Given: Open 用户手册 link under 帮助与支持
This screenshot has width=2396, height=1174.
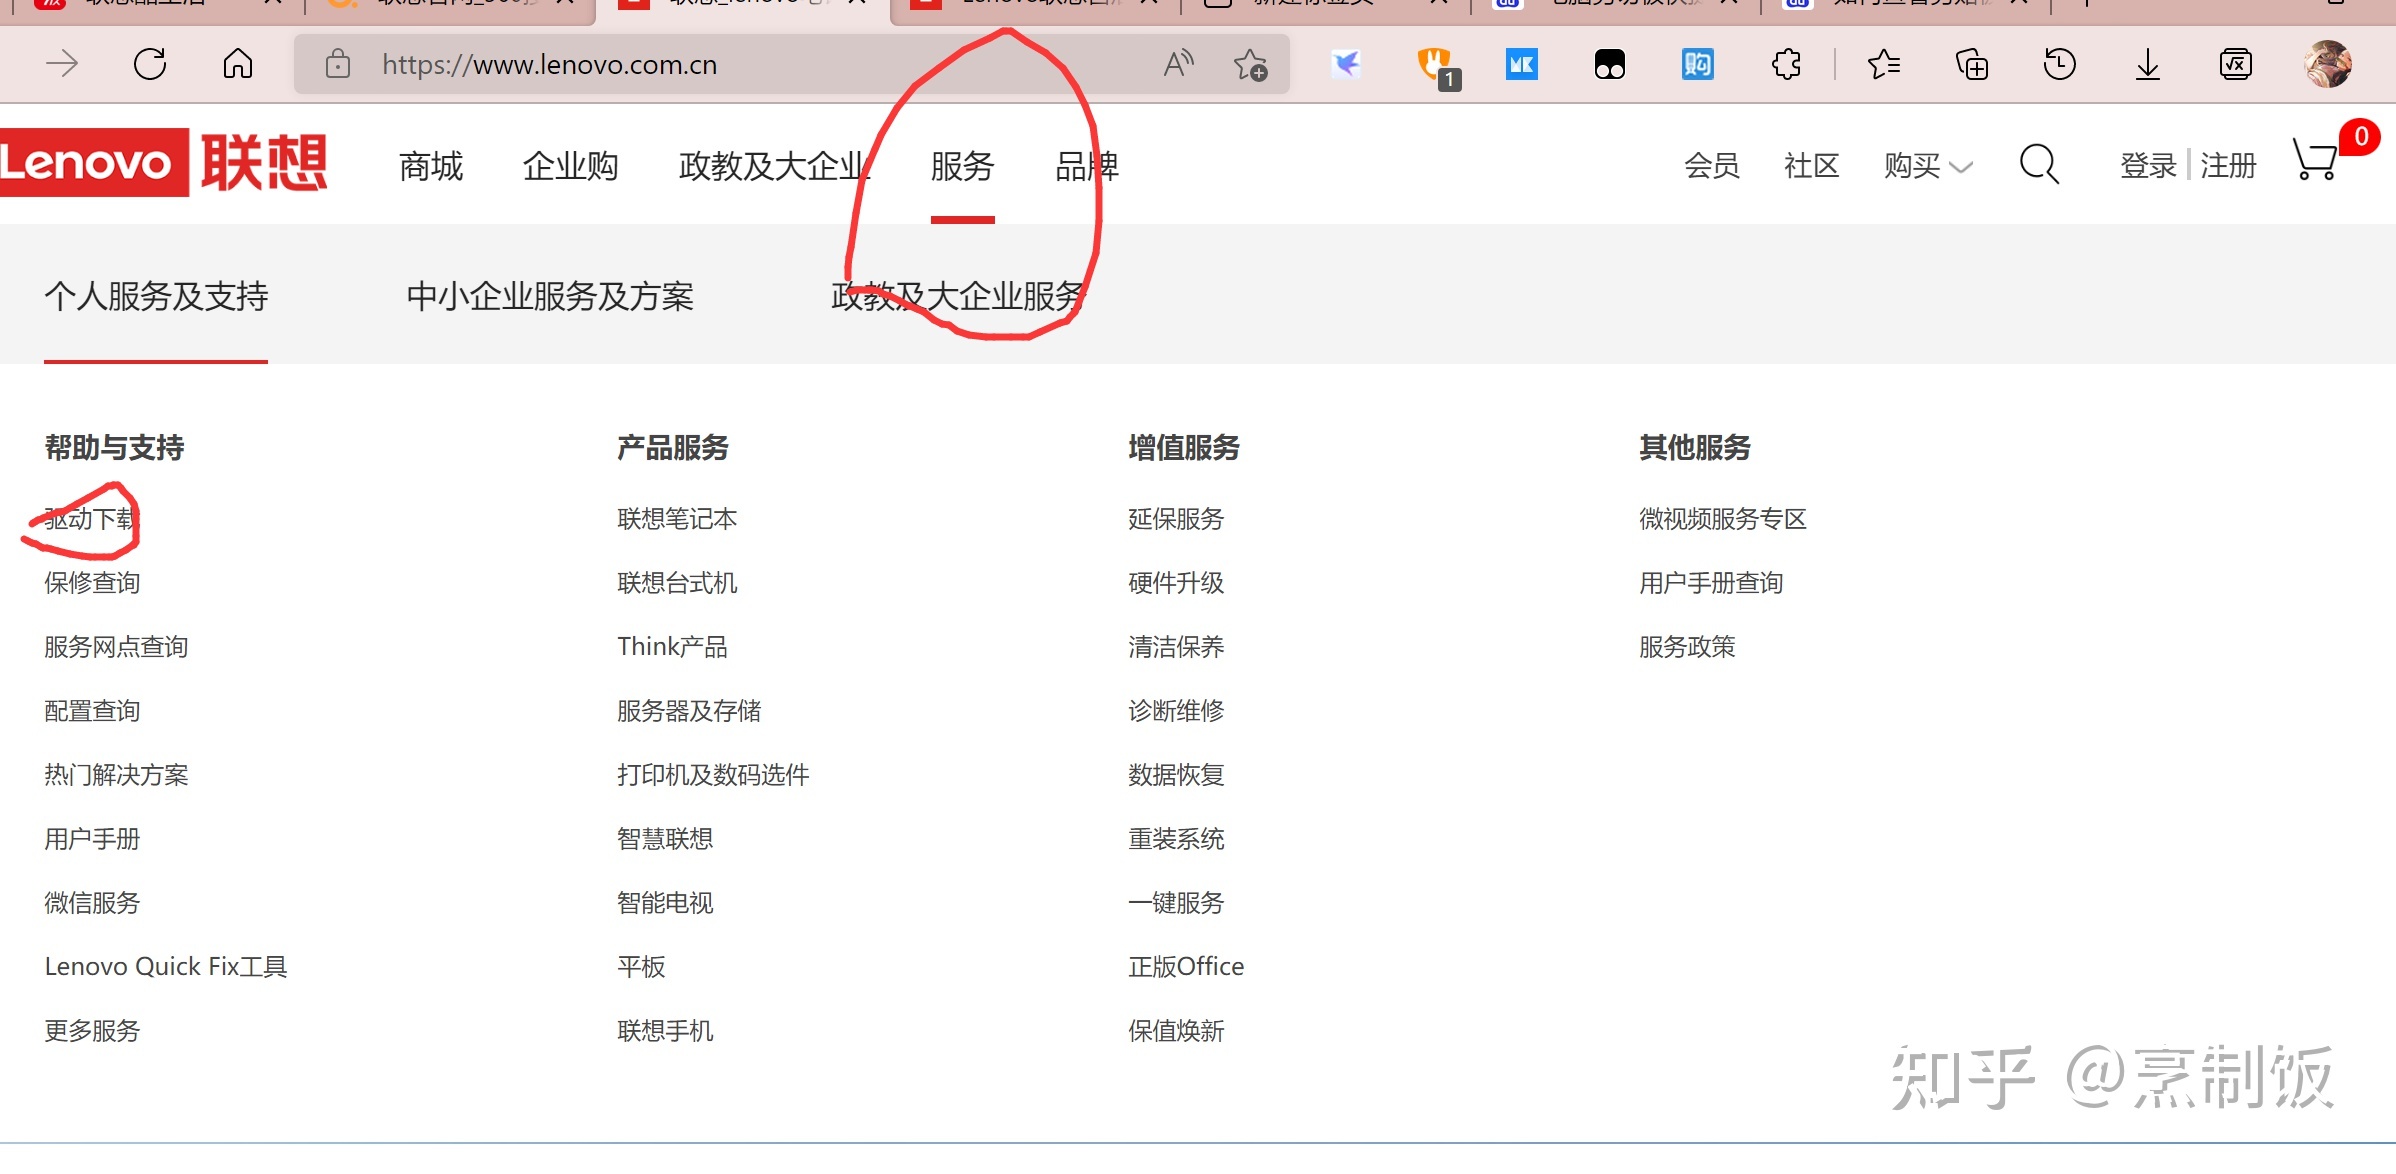Looking at the screenshot, I should point(92,839).
